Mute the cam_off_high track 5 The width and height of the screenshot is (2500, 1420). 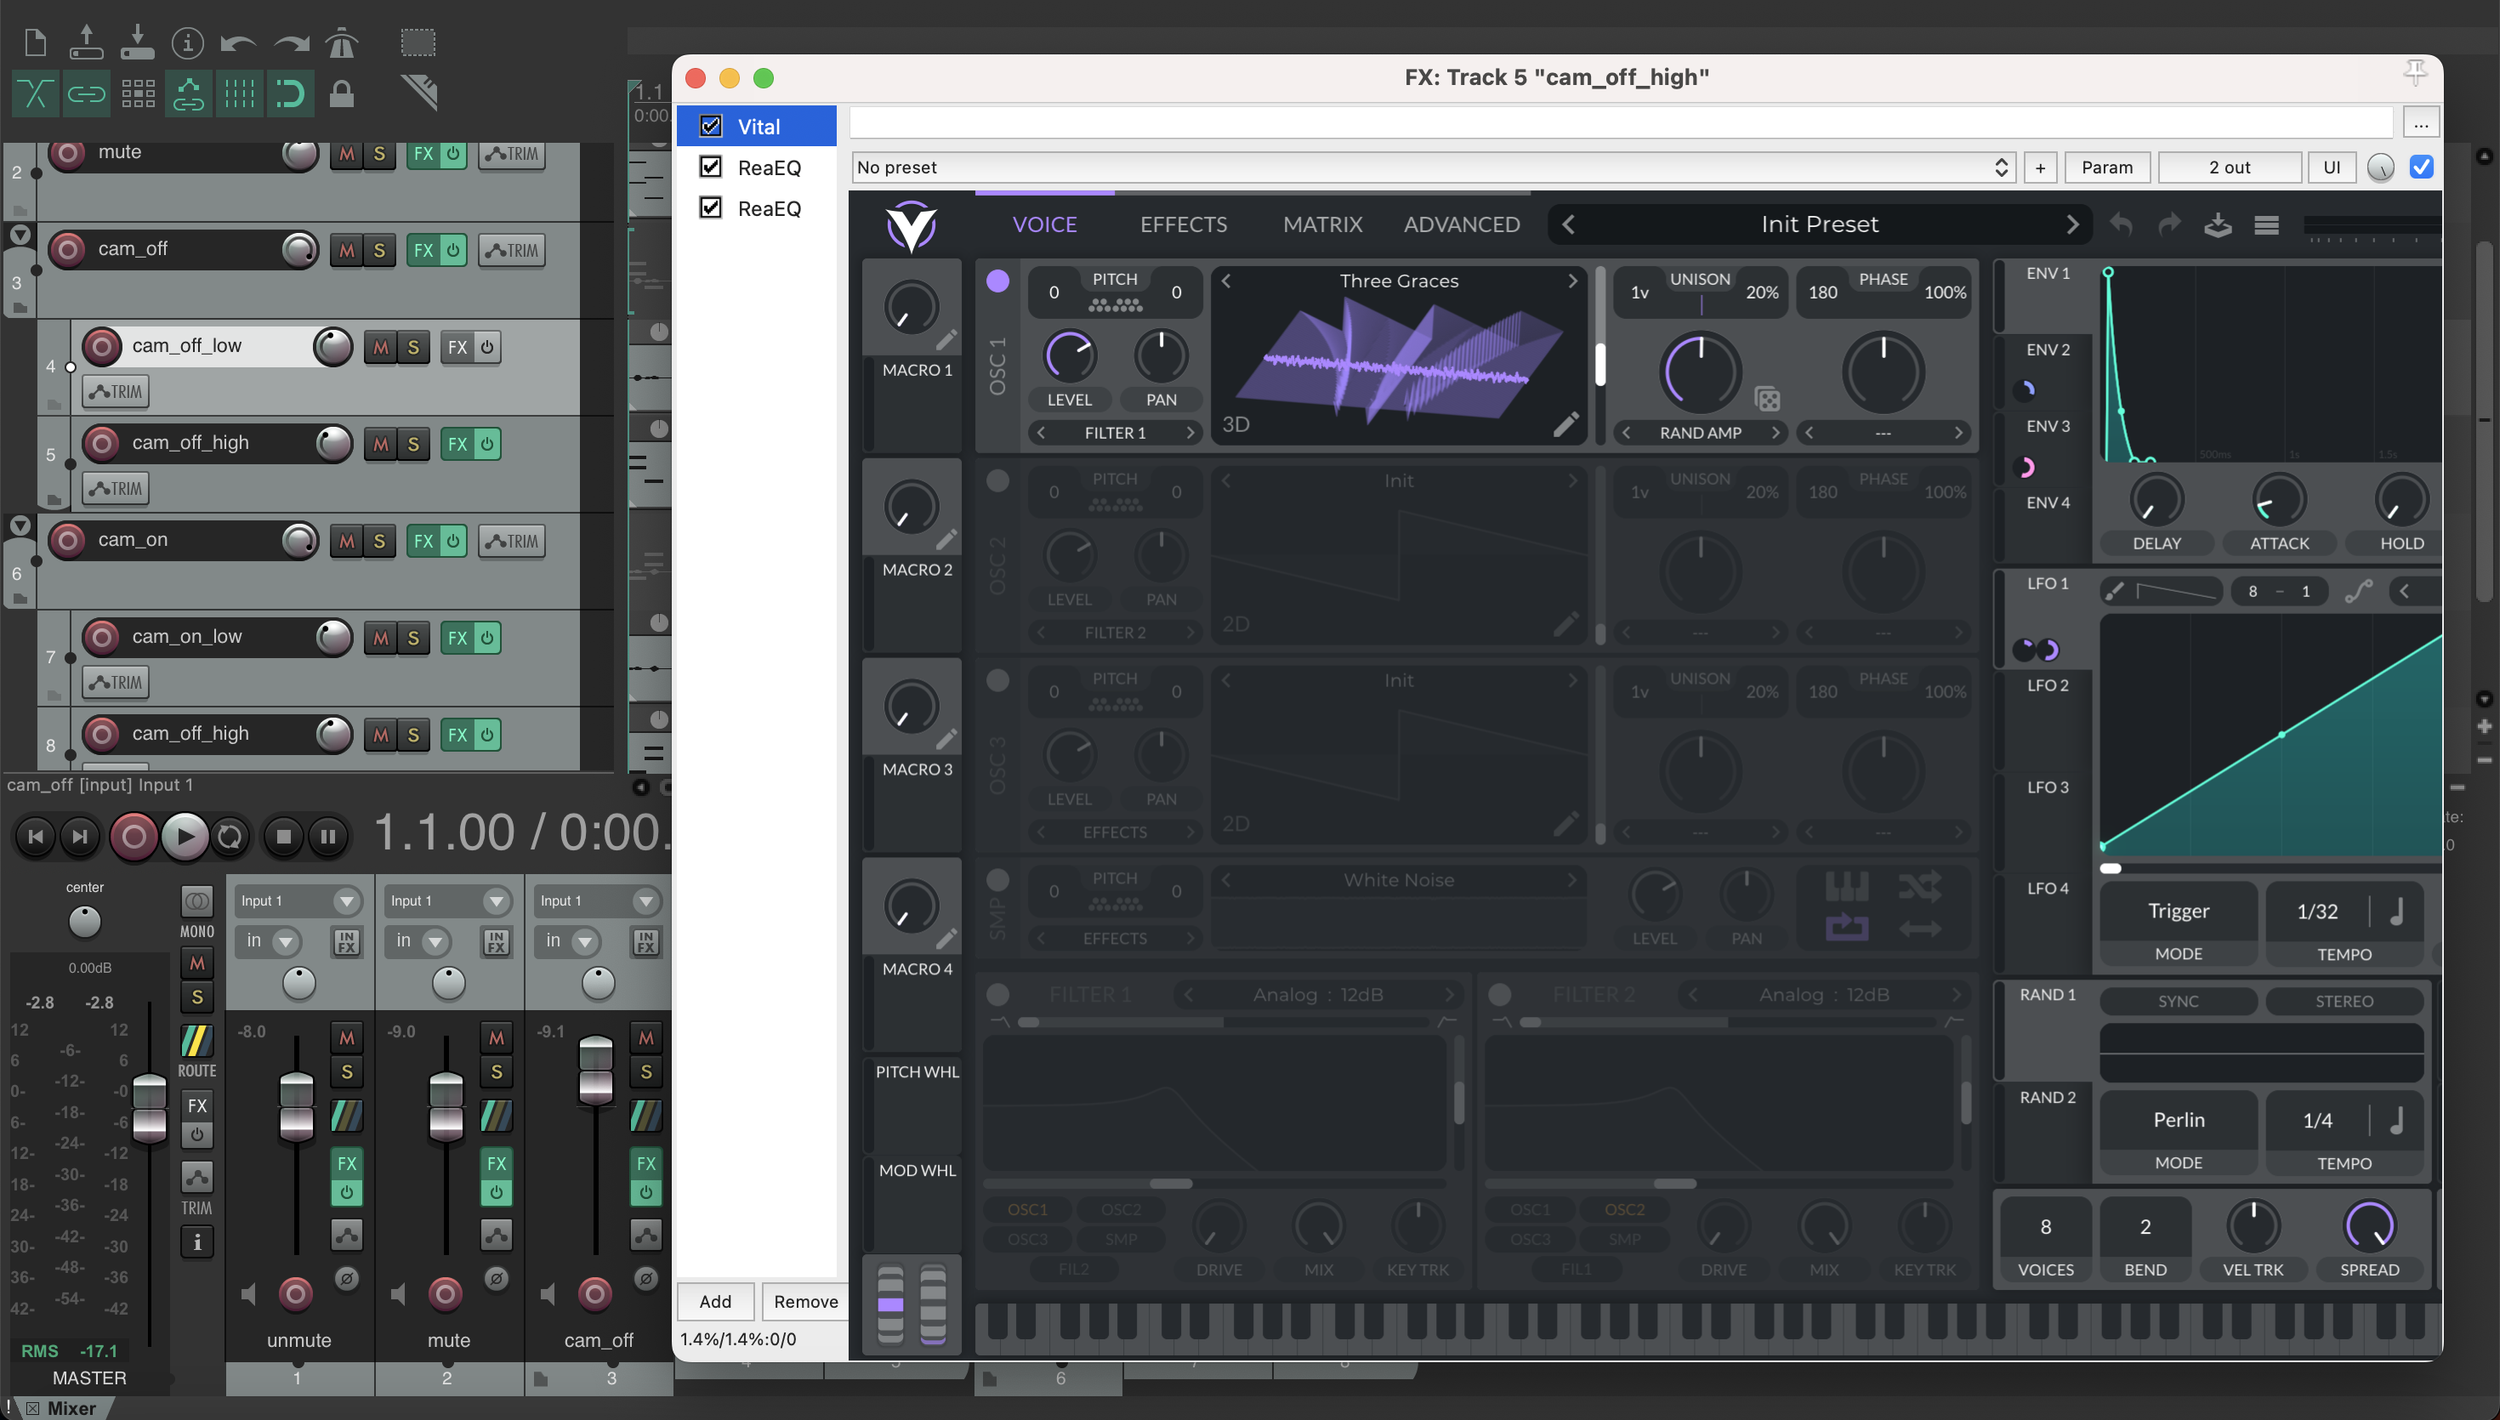point(380,444)
